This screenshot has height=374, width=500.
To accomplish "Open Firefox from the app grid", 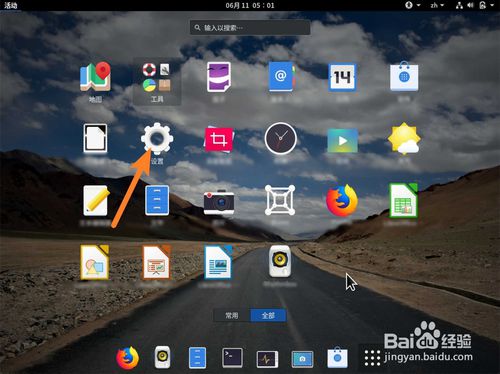I will click(x=342, y=201).
